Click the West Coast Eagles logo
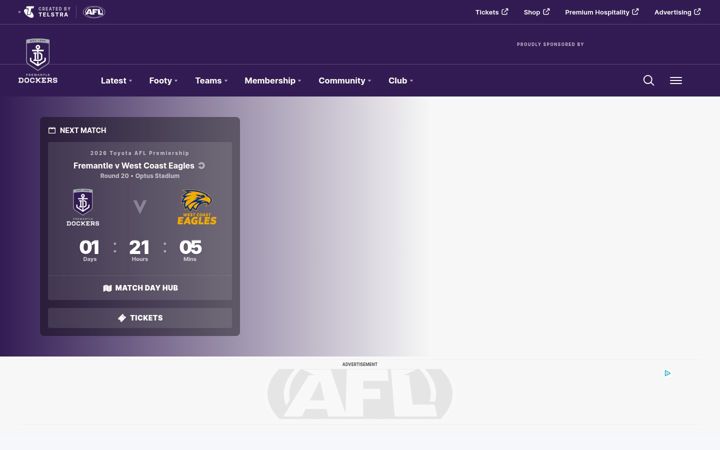 (197, 207)
